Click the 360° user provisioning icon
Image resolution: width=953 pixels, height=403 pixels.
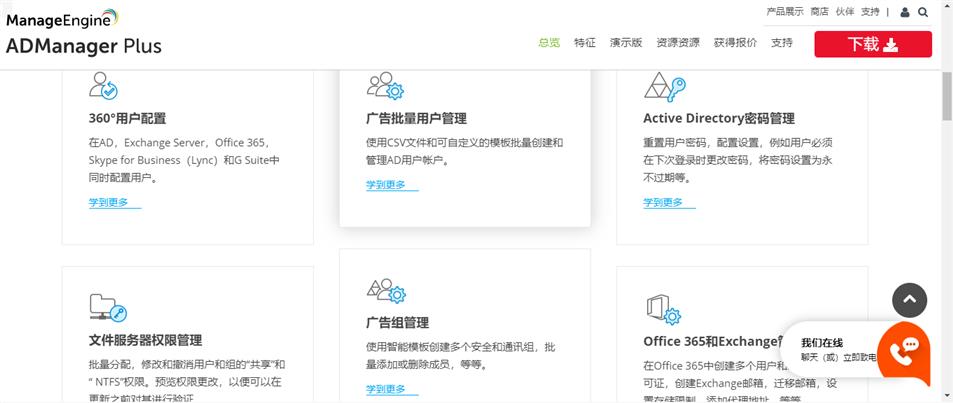(x=103, y=86)
